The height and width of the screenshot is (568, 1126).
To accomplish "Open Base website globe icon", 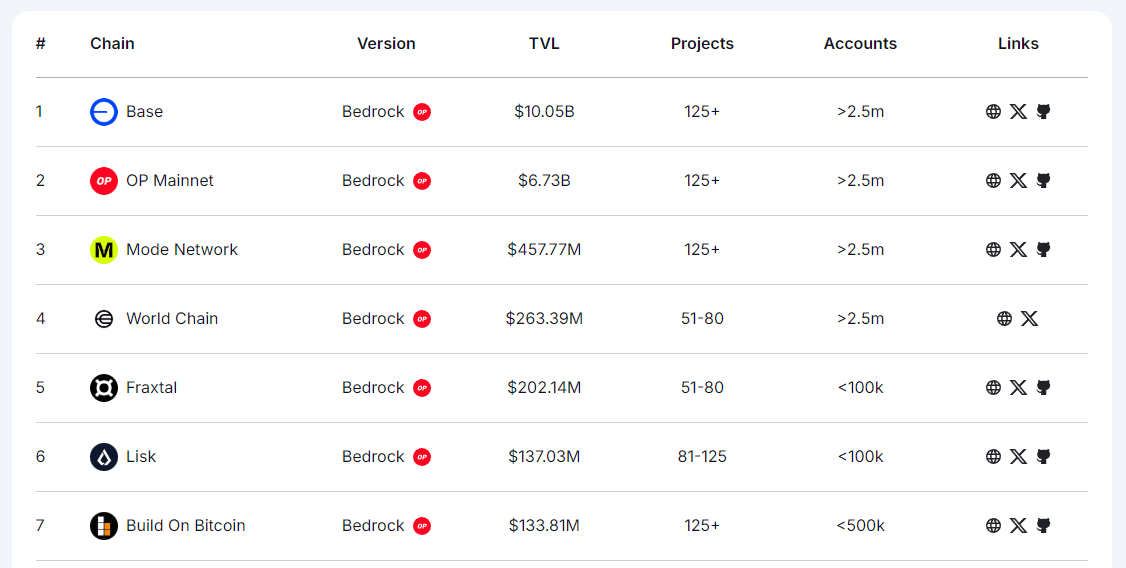I will coord(993,111).
